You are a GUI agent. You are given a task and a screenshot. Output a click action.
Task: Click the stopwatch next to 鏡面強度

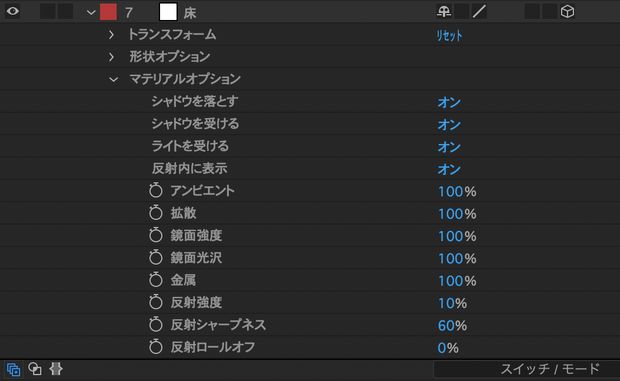(156, 235)
